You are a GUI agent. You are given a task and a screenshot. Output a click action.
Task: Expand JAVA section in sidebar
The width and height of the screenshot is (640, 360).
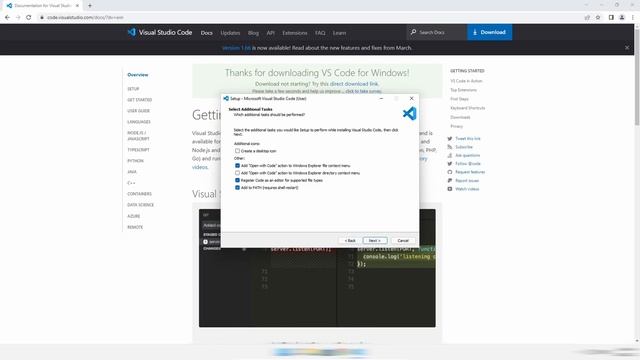pyautogui.click(x=132, y=172)
